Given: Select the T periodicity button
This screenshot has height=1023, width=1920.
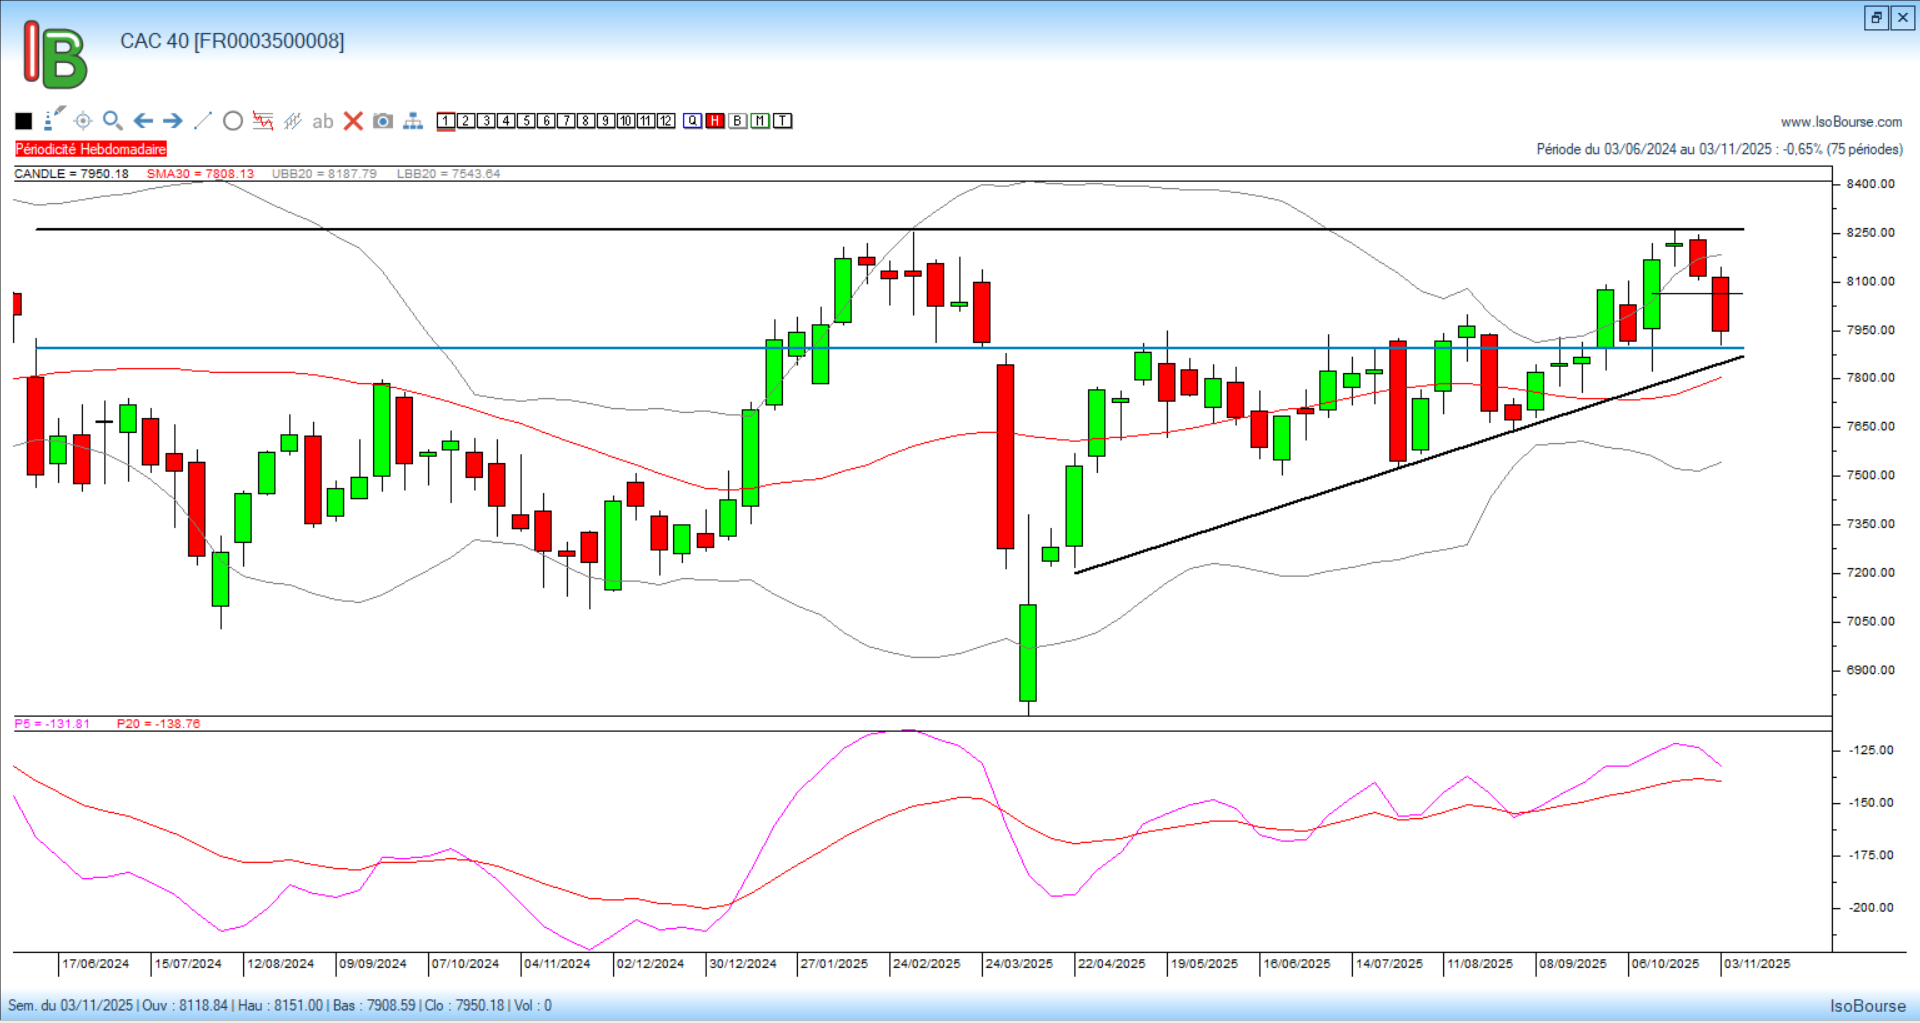Looking at the screenshot, I should pyautogui.click(x=783, y=121).
